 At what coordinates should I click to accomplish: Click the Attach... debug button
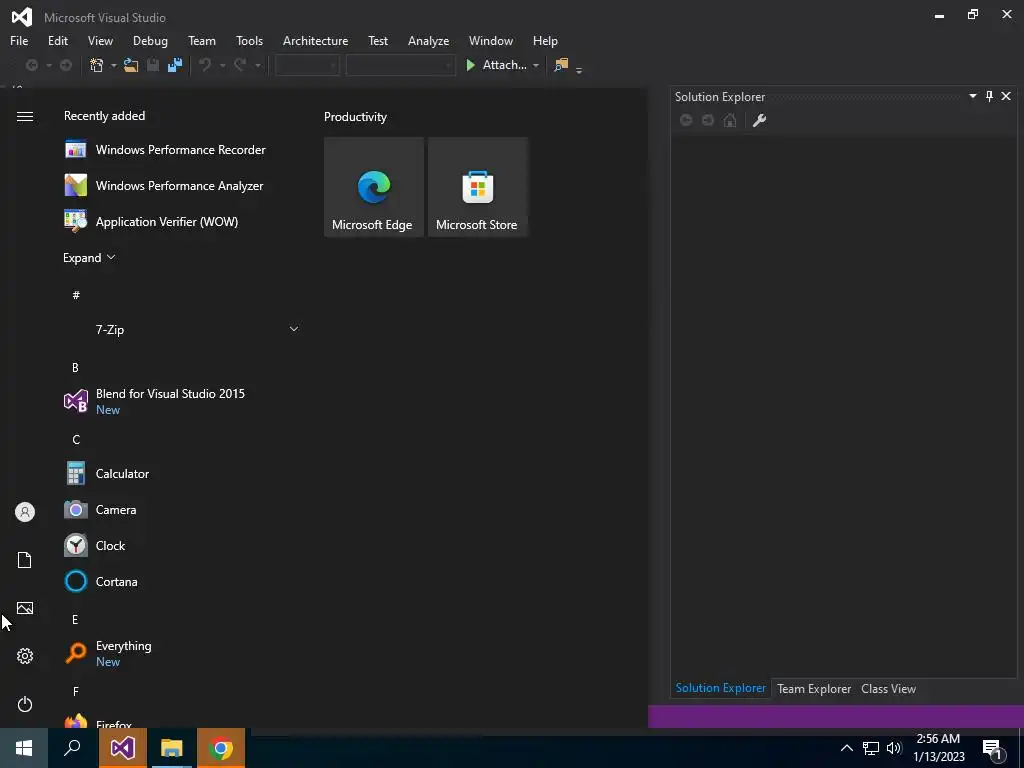pyautogui.click(x=496, y=65)
